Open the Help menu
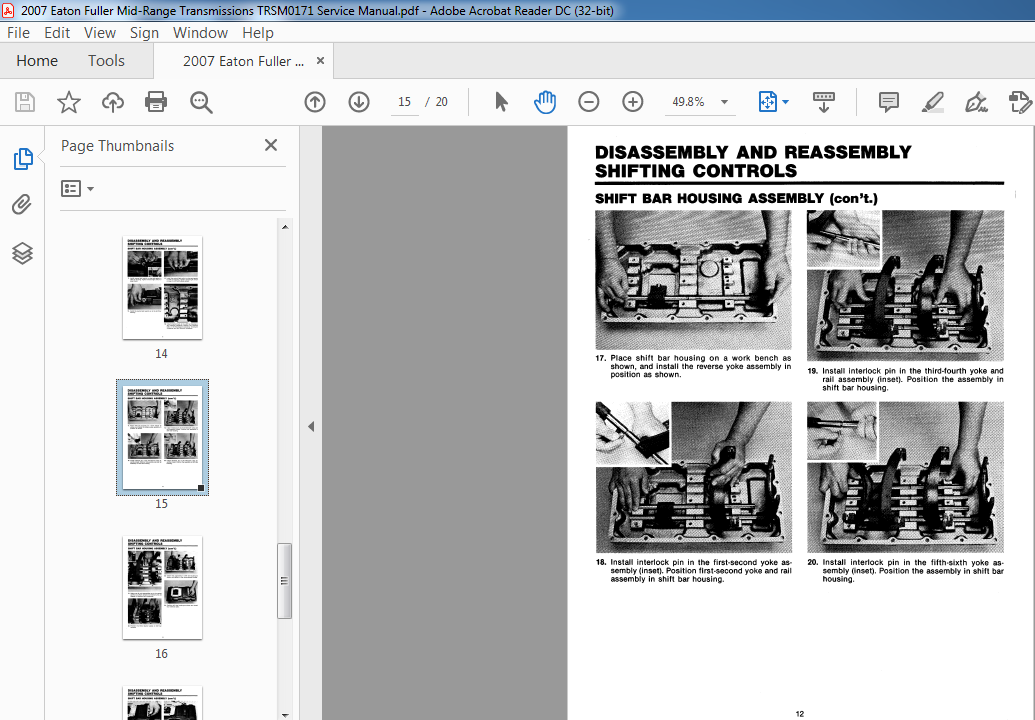Image resolution: width=1035 pixels, height=720 pixels. 257,33
